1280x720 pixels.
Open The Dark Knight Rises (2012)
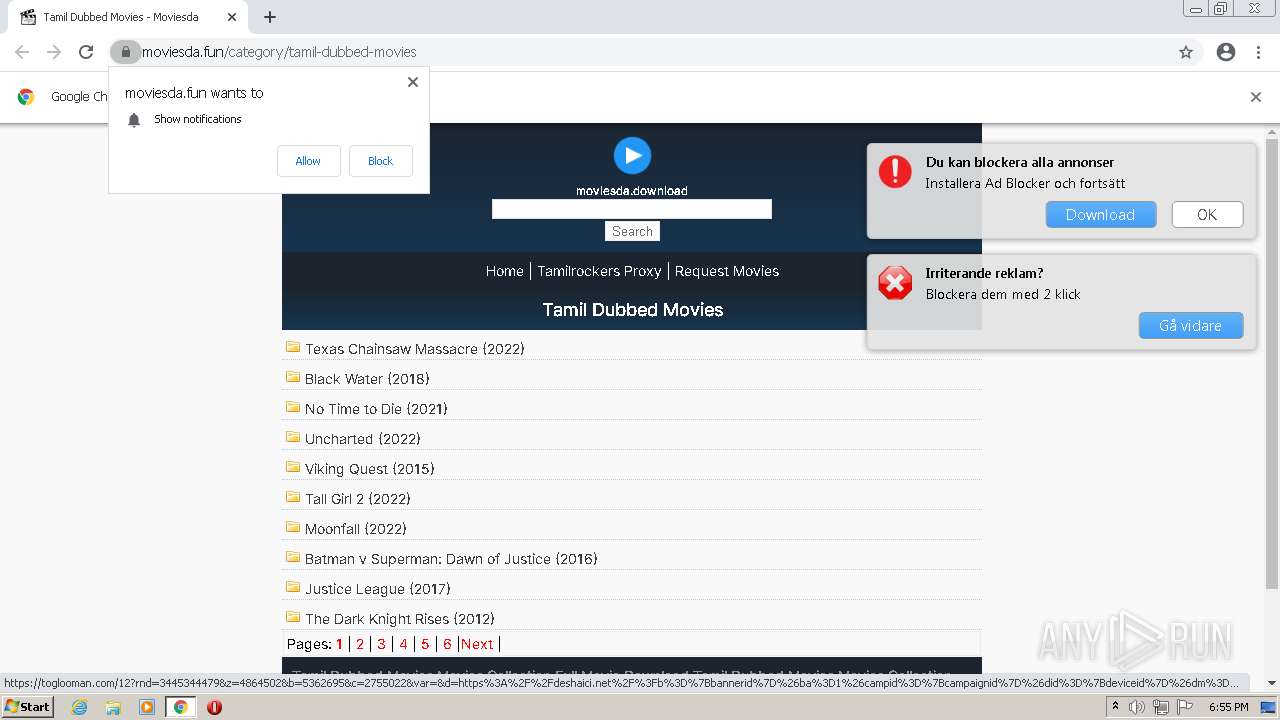399,619
